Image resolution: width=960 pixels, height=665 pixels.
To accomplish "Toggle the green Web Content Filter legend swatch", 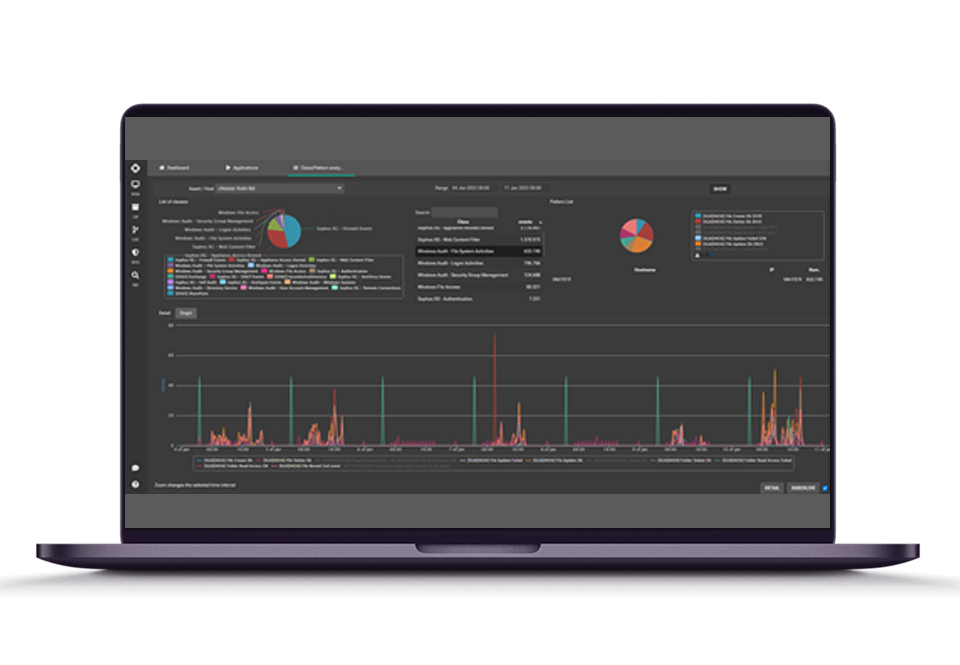I will (312, 260).
